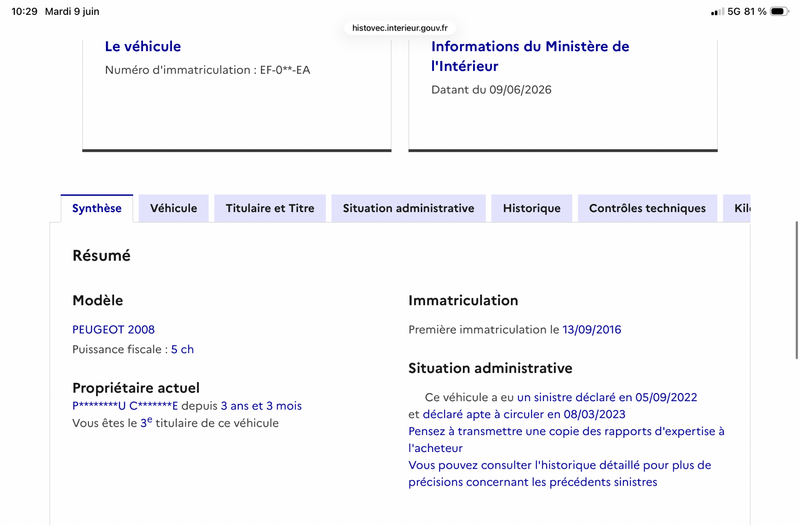
Task: Tap the cellular signal bars icon
Action: [717, 12]
